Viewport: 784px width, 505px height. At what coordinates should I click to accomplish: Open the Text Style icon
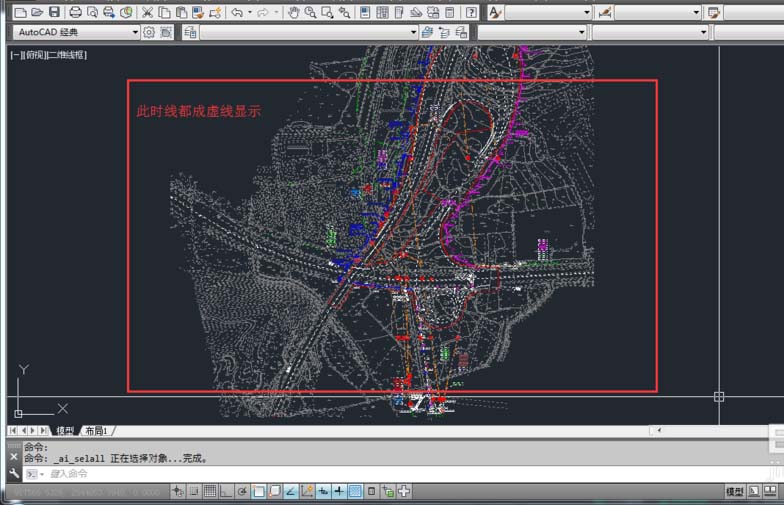[496, 13]
